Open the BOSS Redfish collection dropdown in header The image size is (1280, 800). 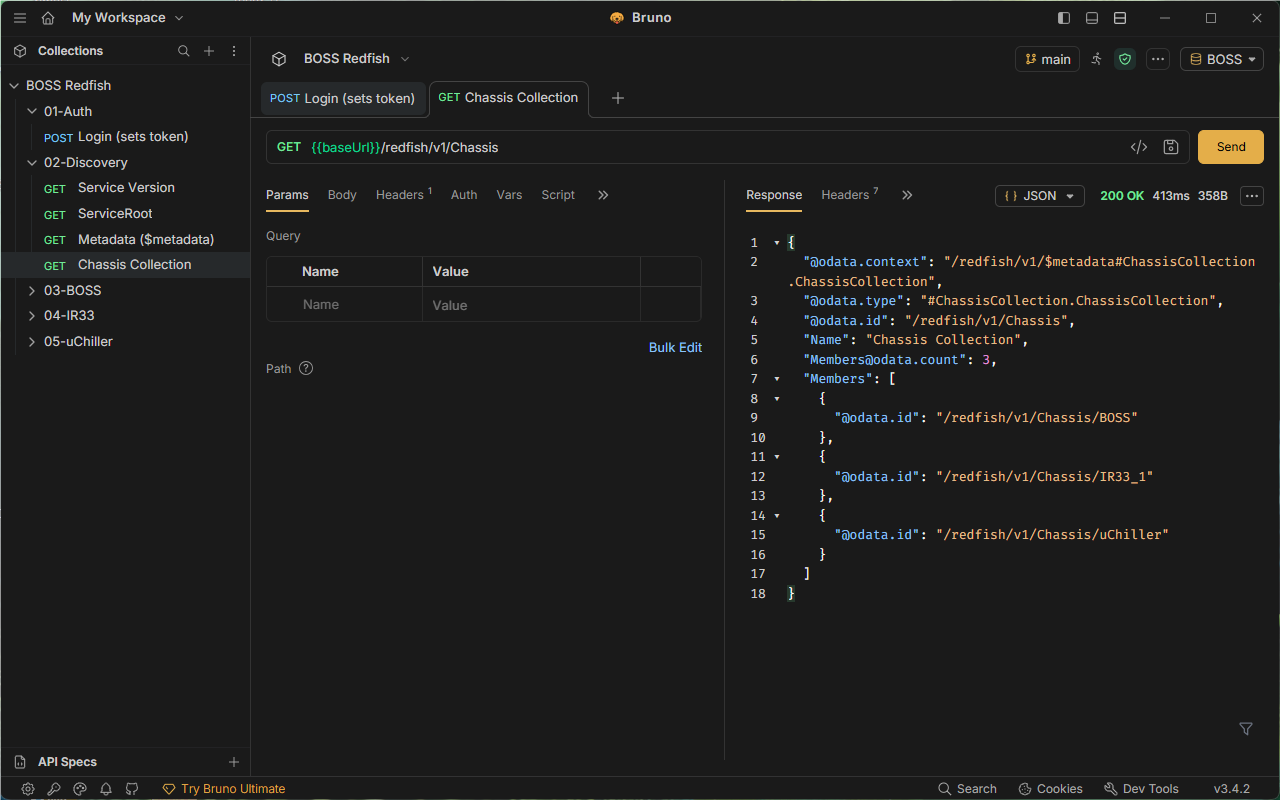[x=357, y=59]
